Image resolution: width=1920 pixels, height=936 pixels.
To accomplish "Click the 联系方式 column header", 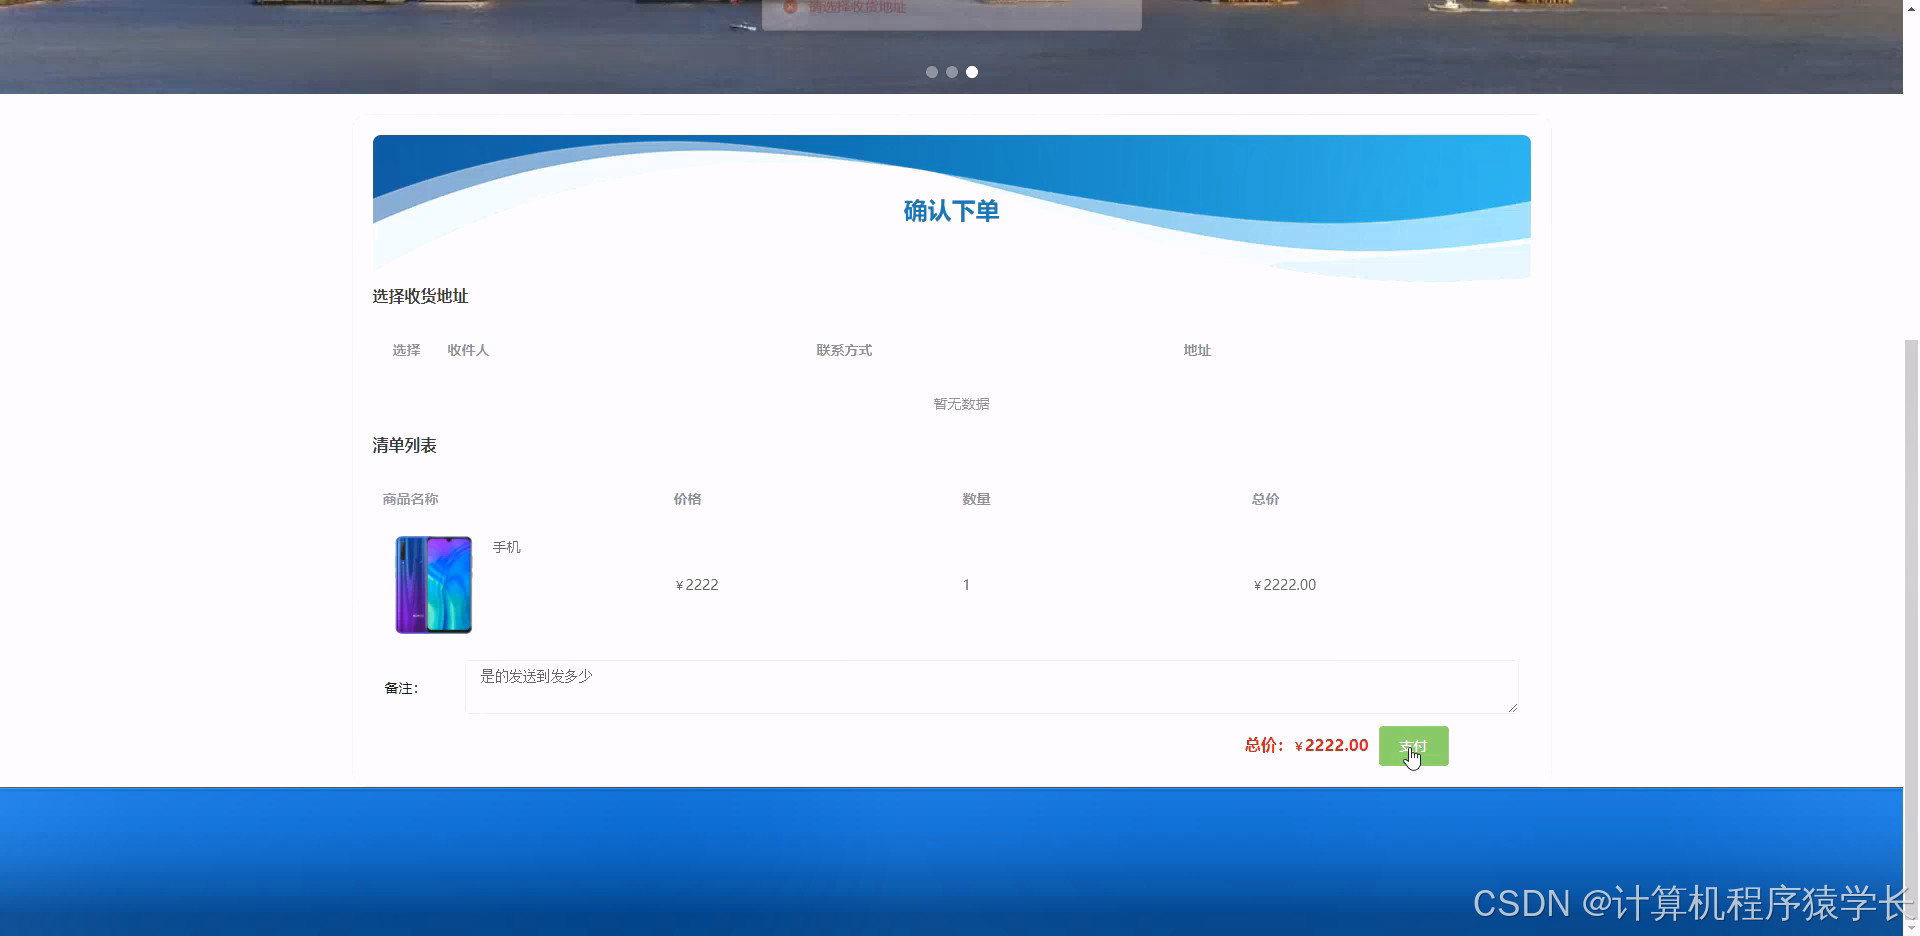I will [844, 350].
